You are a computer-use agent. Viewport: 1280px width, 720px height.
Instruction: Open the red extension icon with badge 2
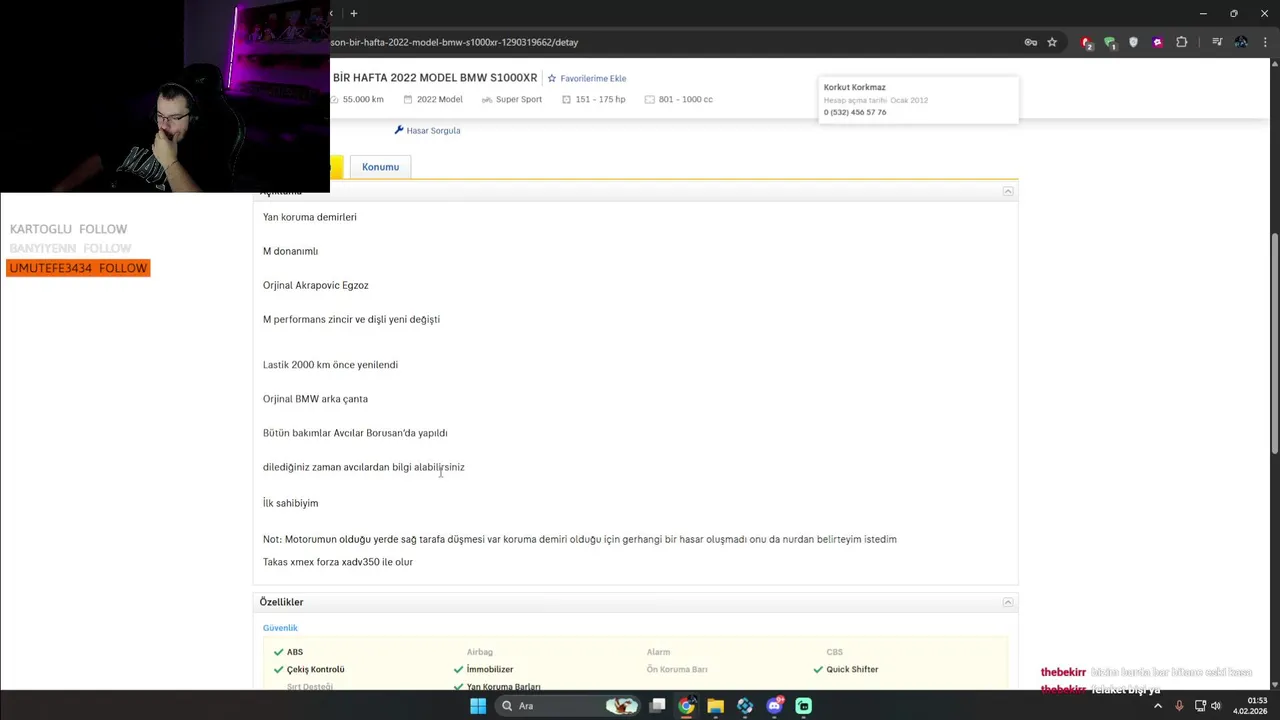tap(1087, 42)
